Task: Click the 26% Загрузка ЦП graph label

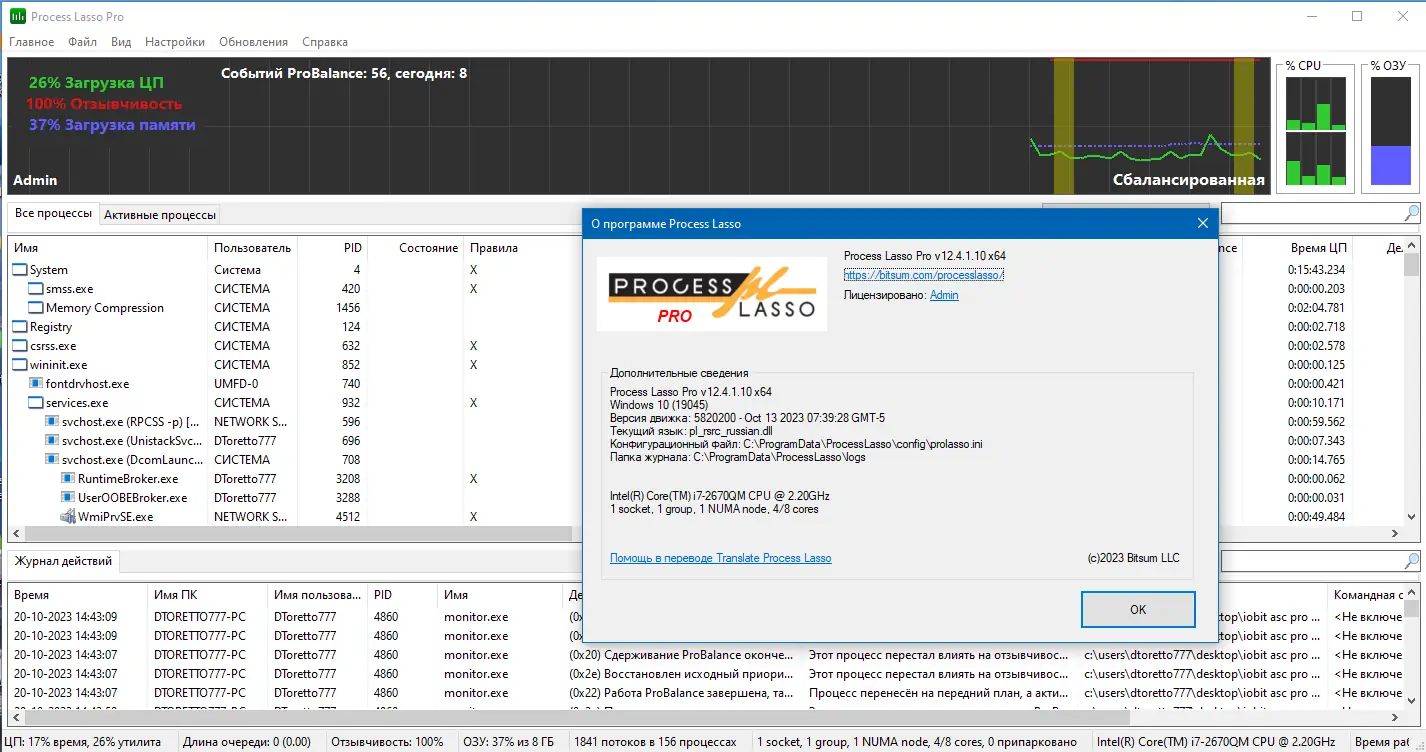Action: pos(96,83)
